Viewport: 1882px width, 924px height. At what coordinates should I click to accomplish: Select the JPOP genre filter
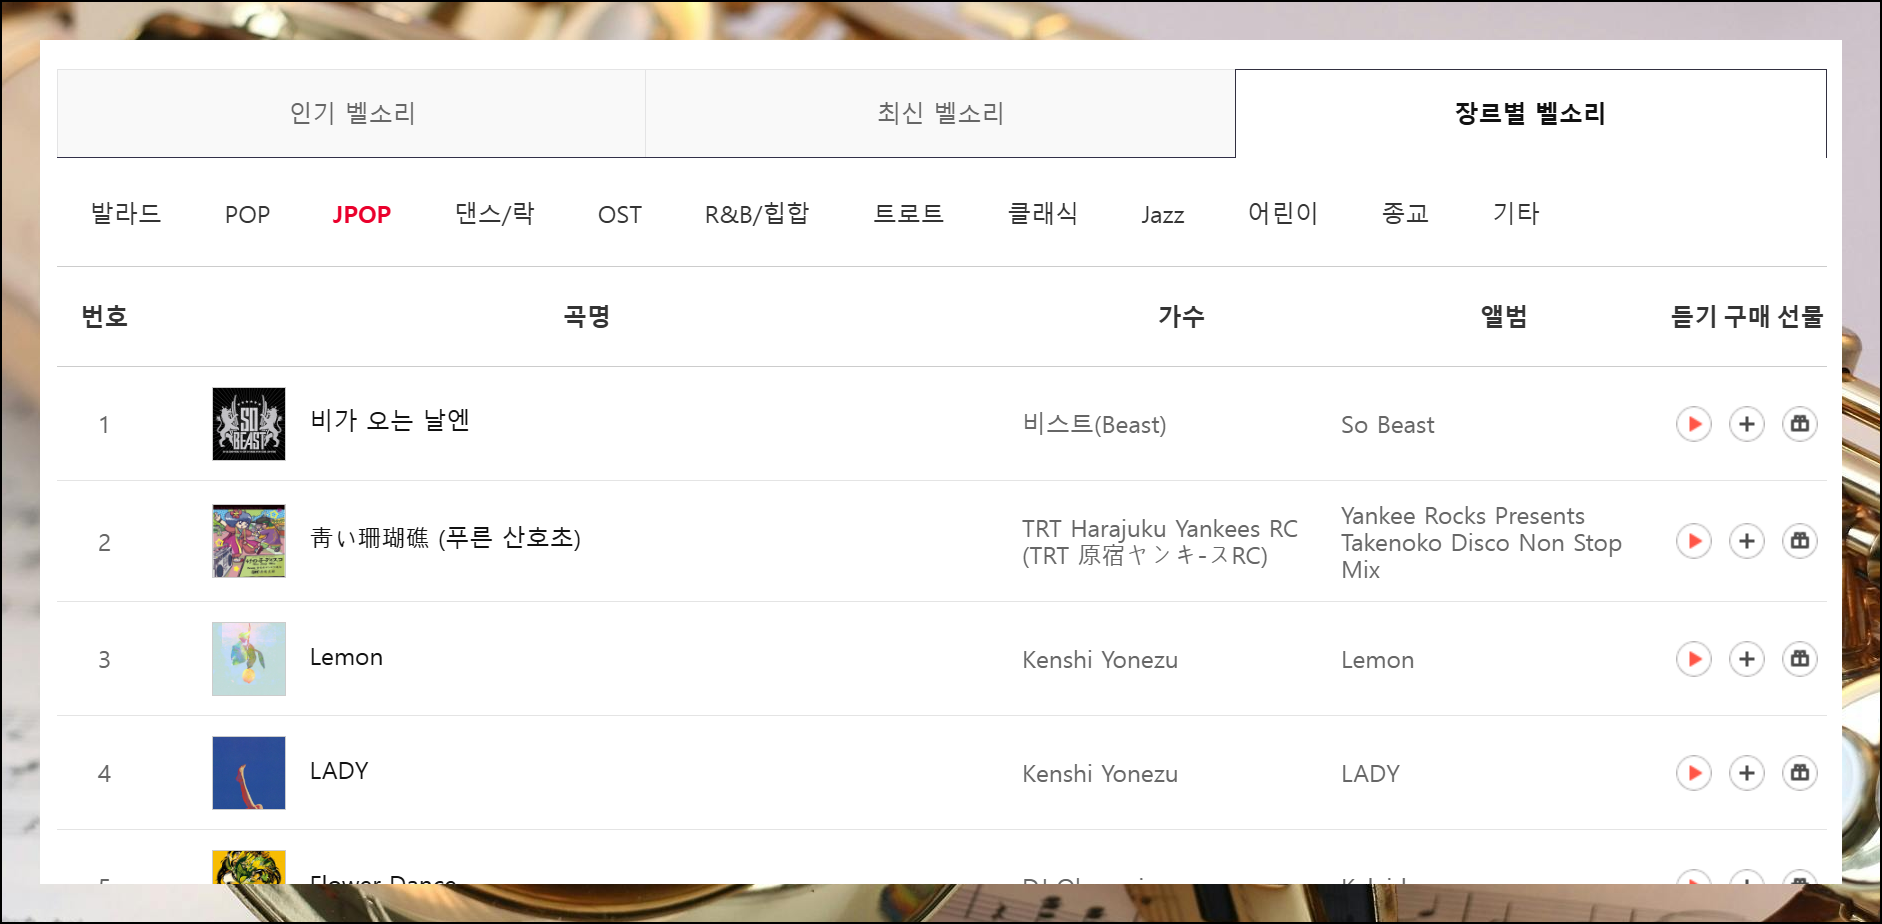click(x=362, y=215)
